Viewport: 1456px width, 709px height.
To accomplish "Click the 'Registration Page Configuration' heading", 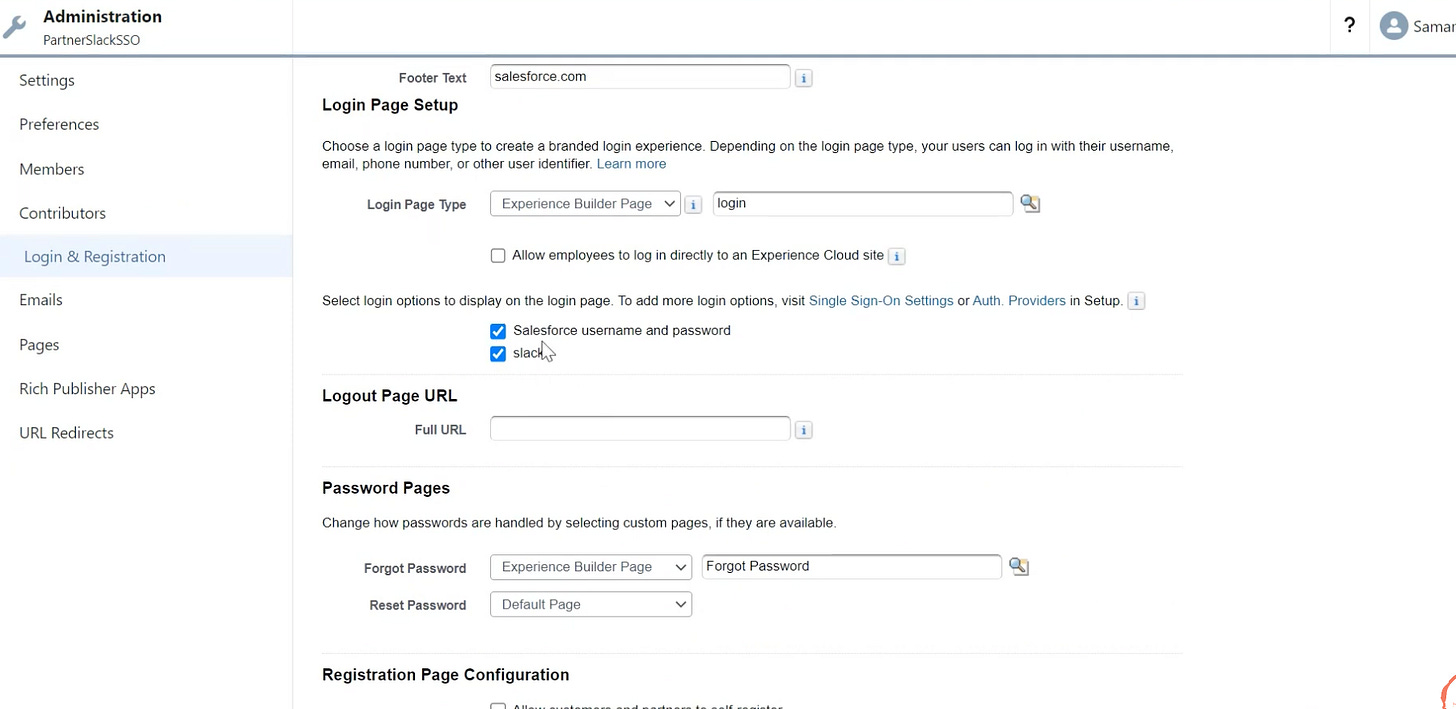I will point(446,675).
